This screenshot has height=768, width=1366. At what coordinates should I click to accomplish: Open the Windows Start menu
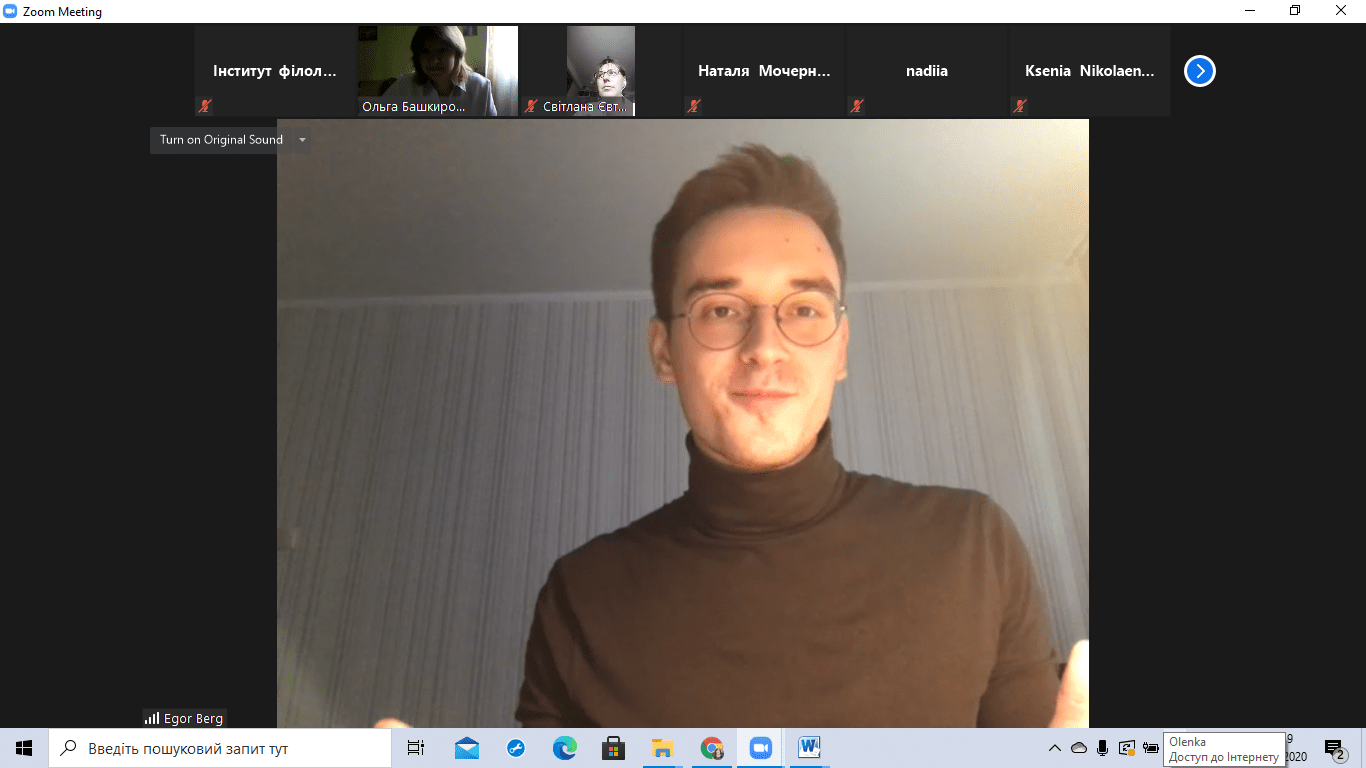click(x=24, y=747)
